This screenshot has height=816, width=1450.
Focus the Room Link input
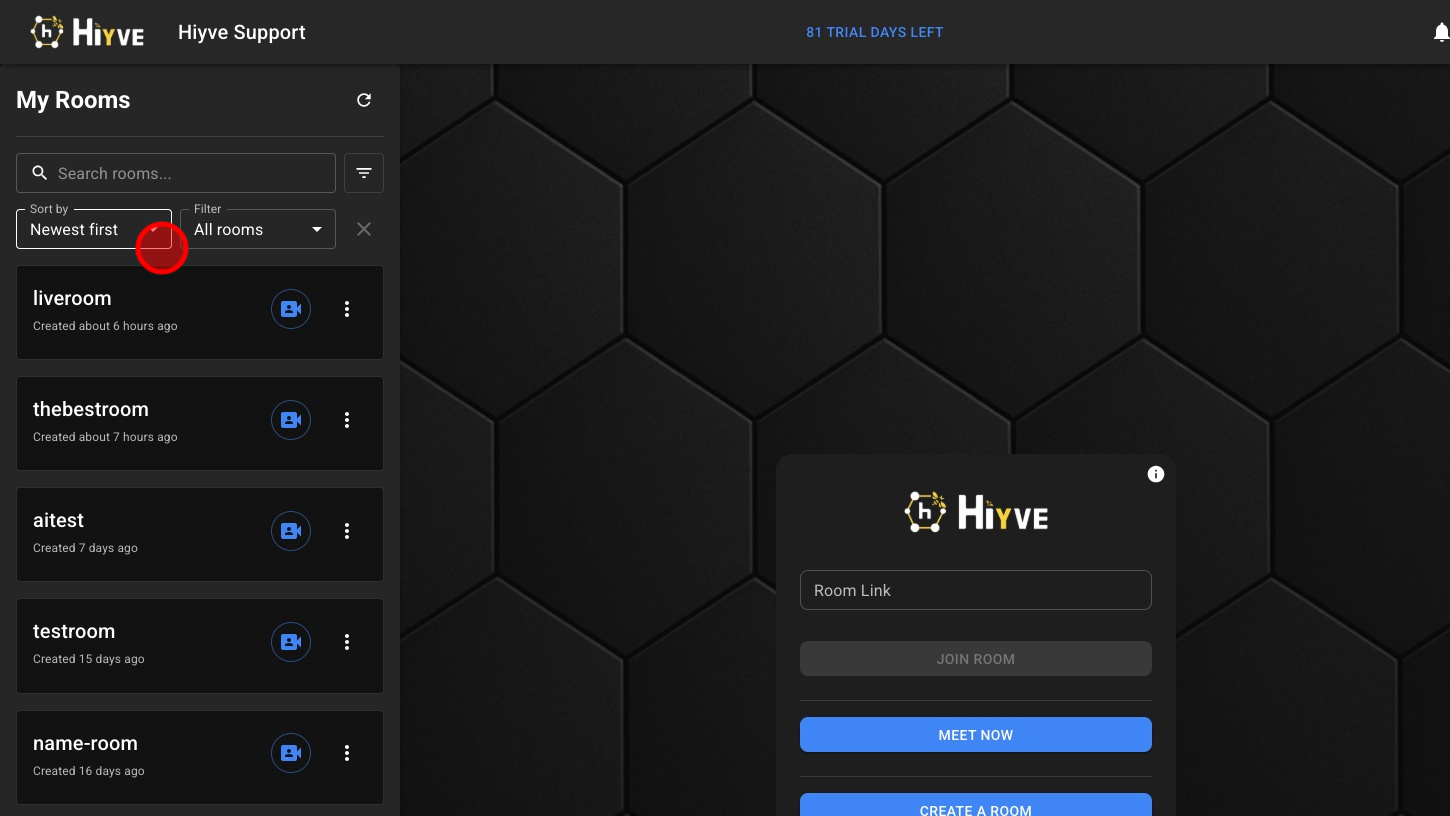975,590
